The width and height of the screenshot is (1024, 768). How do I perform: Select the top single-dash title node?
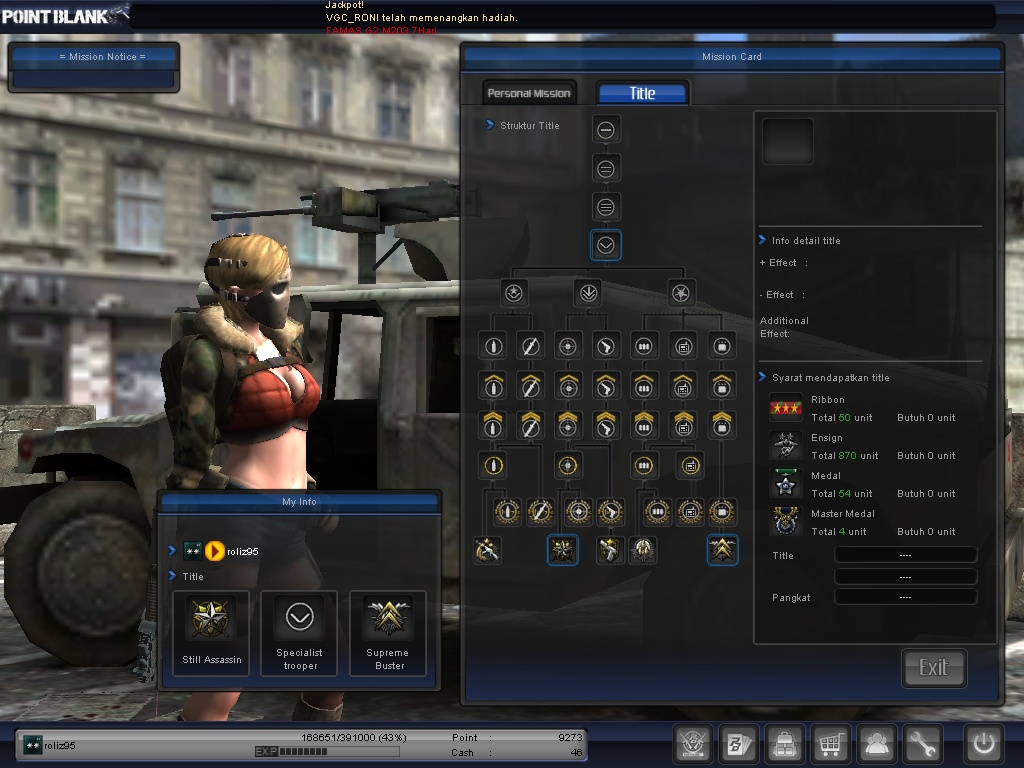pyautogui.click(x=605, y=130)
